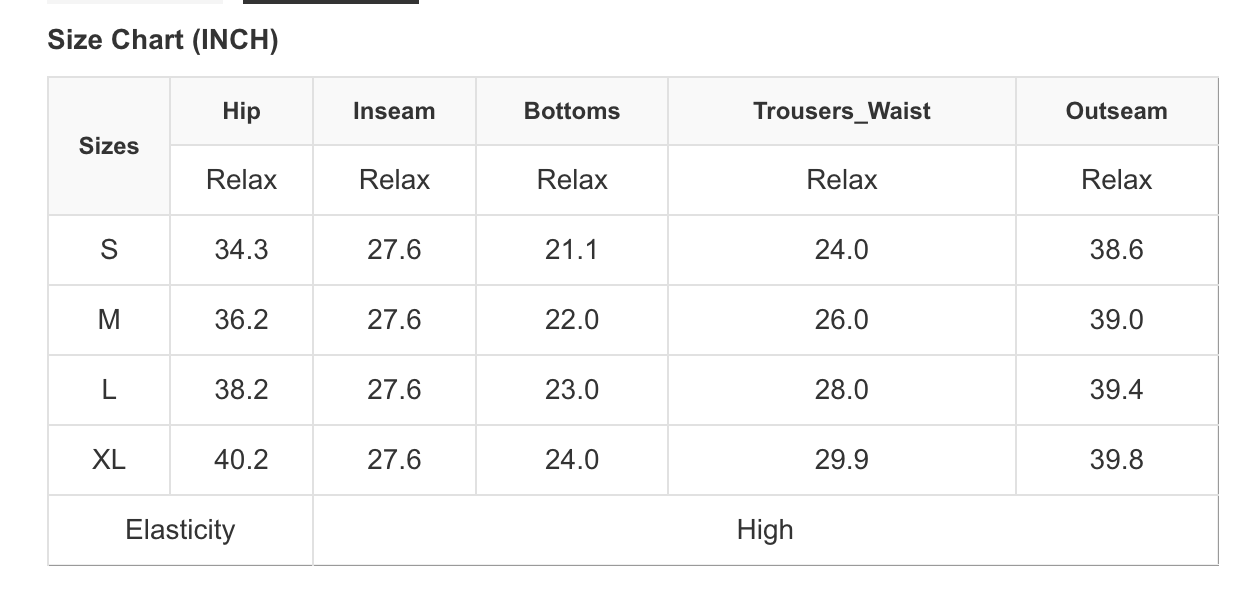Viewport: 1238px width, 596px height.
Task: Click the Size Chart (INCH) heading
Action: click(163, 40)
